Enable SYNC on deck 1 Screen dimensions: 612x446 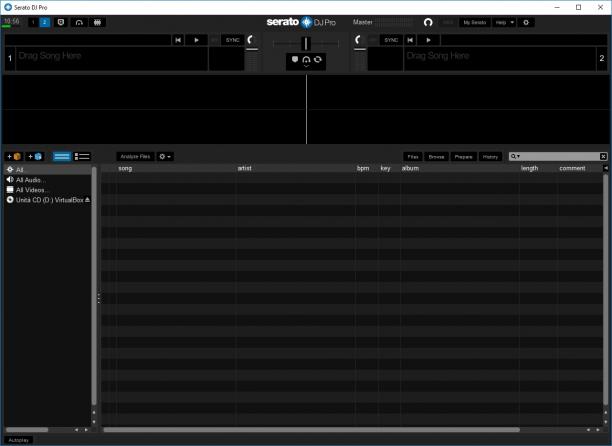[232, 40]
